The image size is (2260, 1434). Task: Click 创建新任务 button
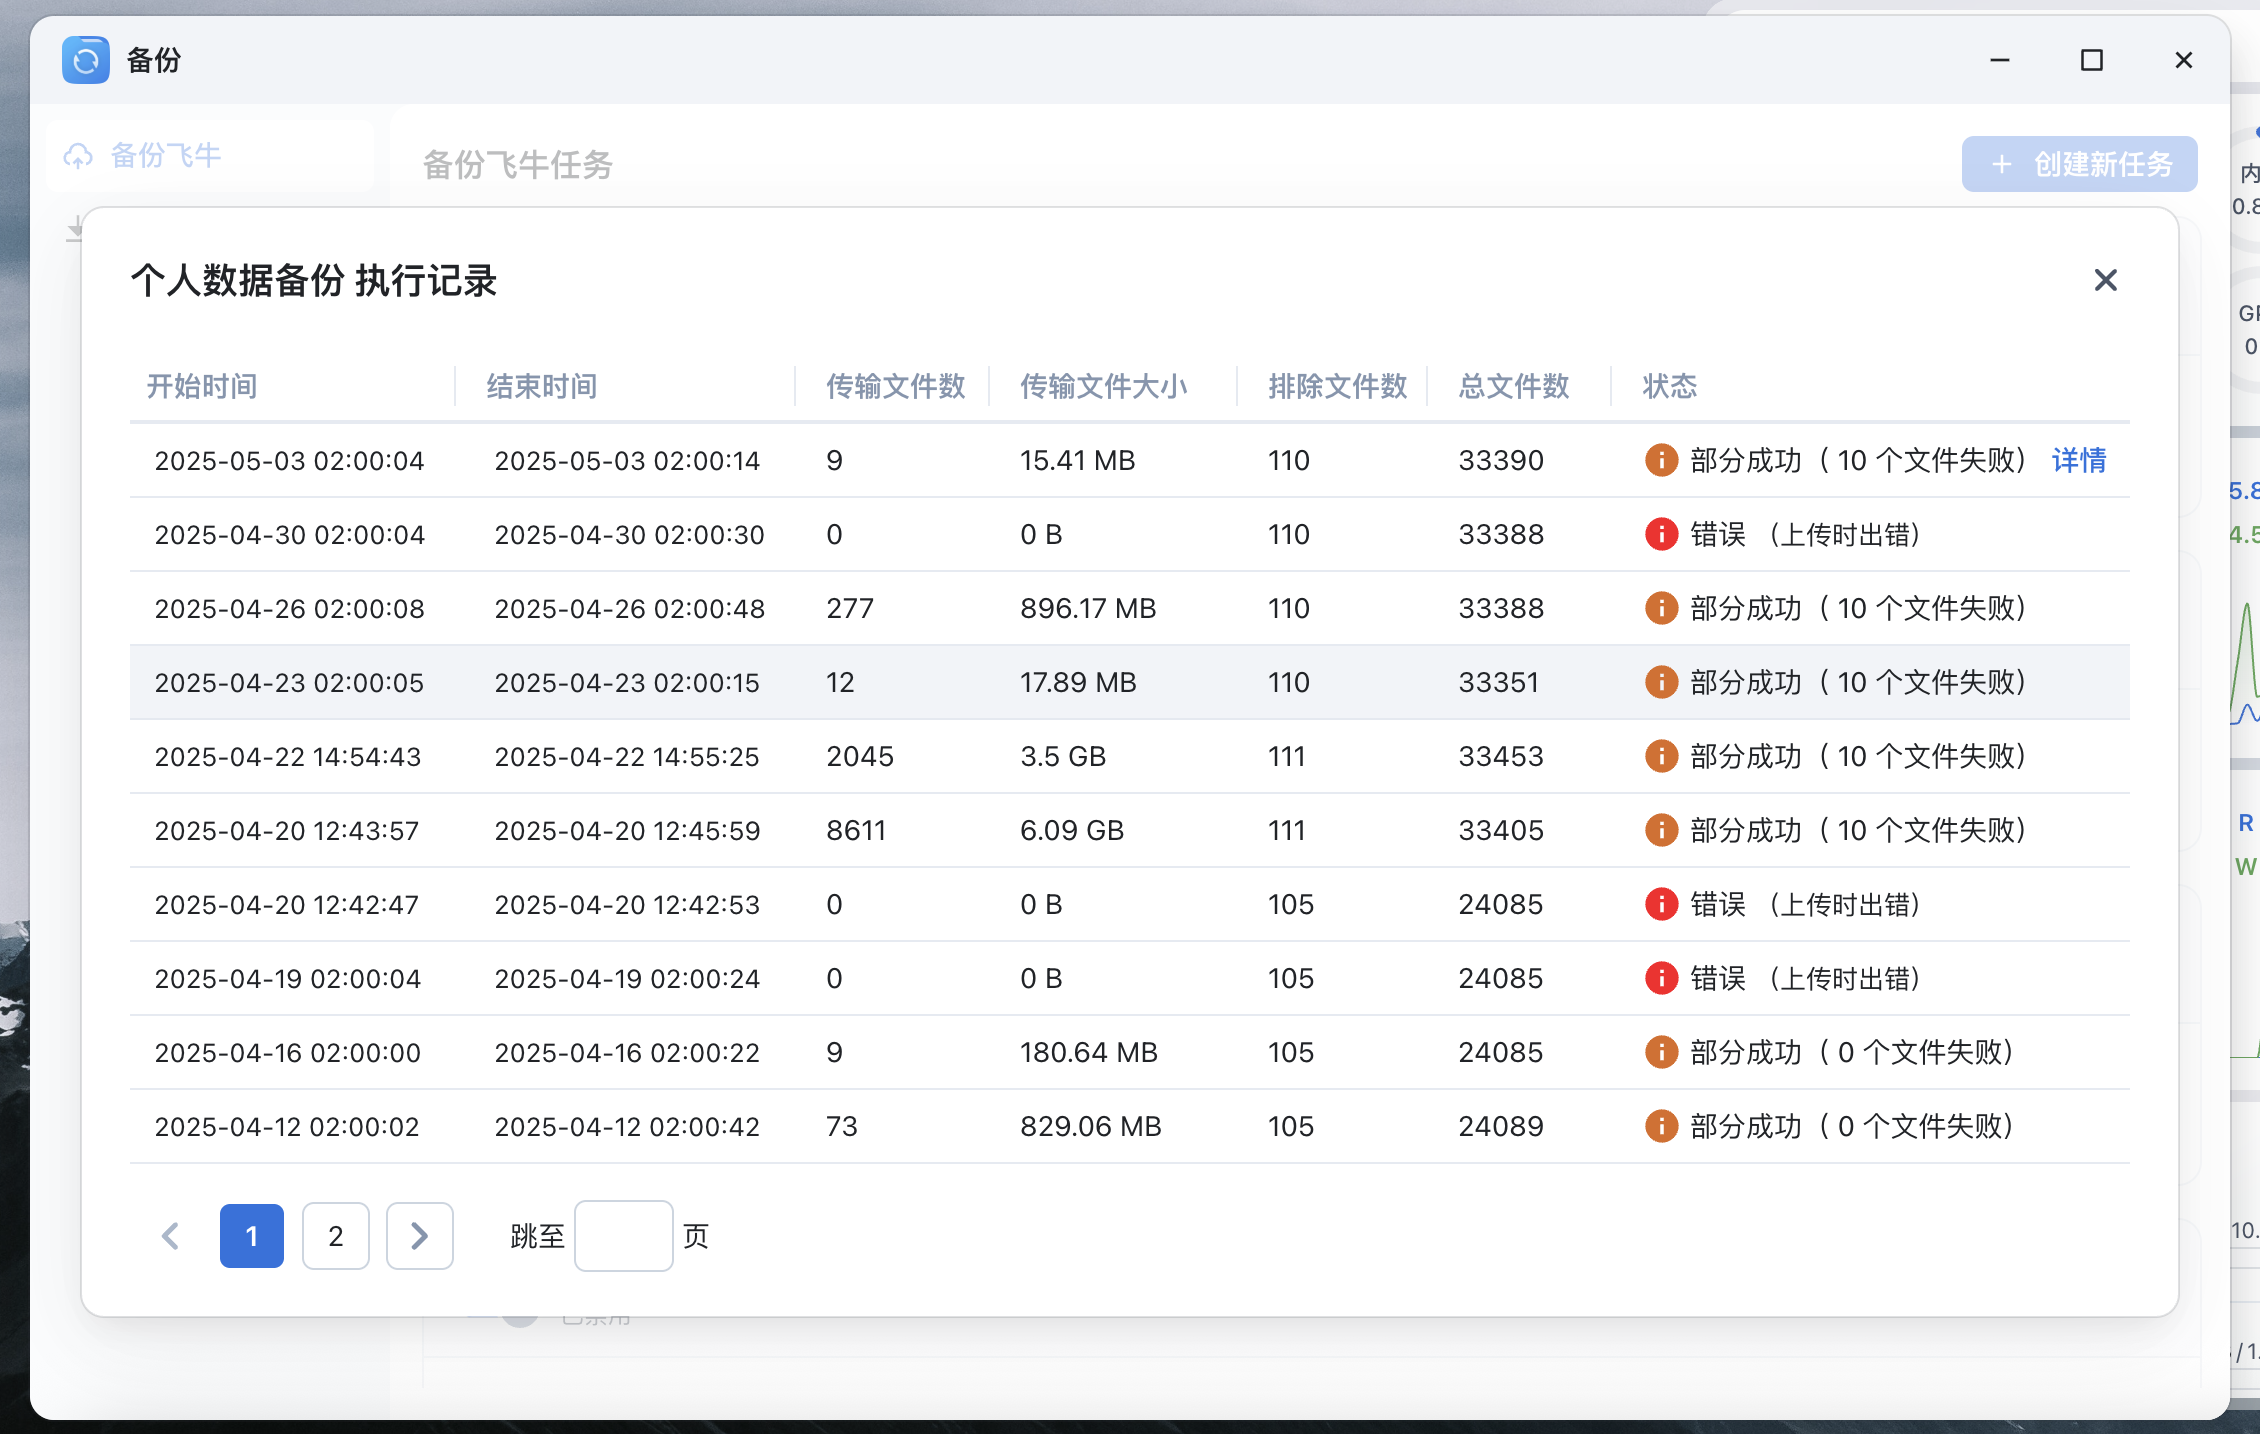[2079, 164]
